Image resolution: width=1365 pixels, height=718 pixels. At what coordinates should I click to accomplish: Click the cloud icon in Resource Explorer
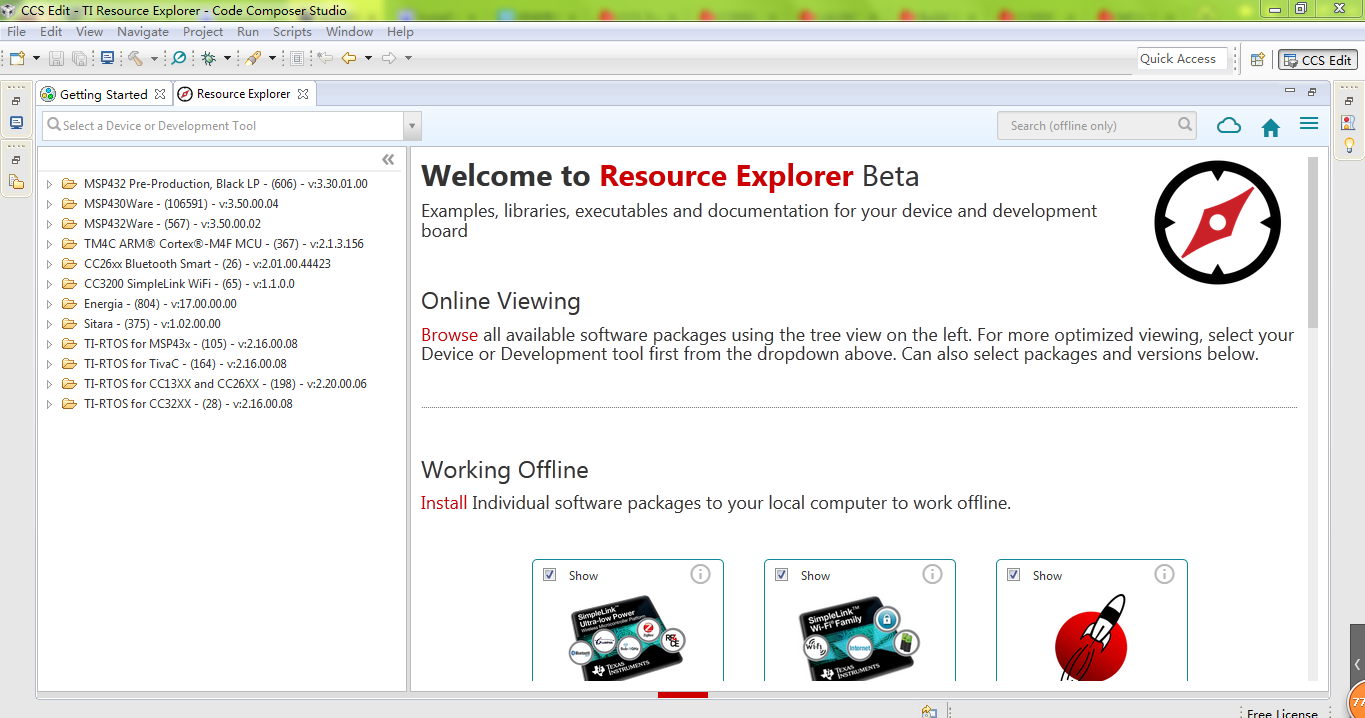1229,126
